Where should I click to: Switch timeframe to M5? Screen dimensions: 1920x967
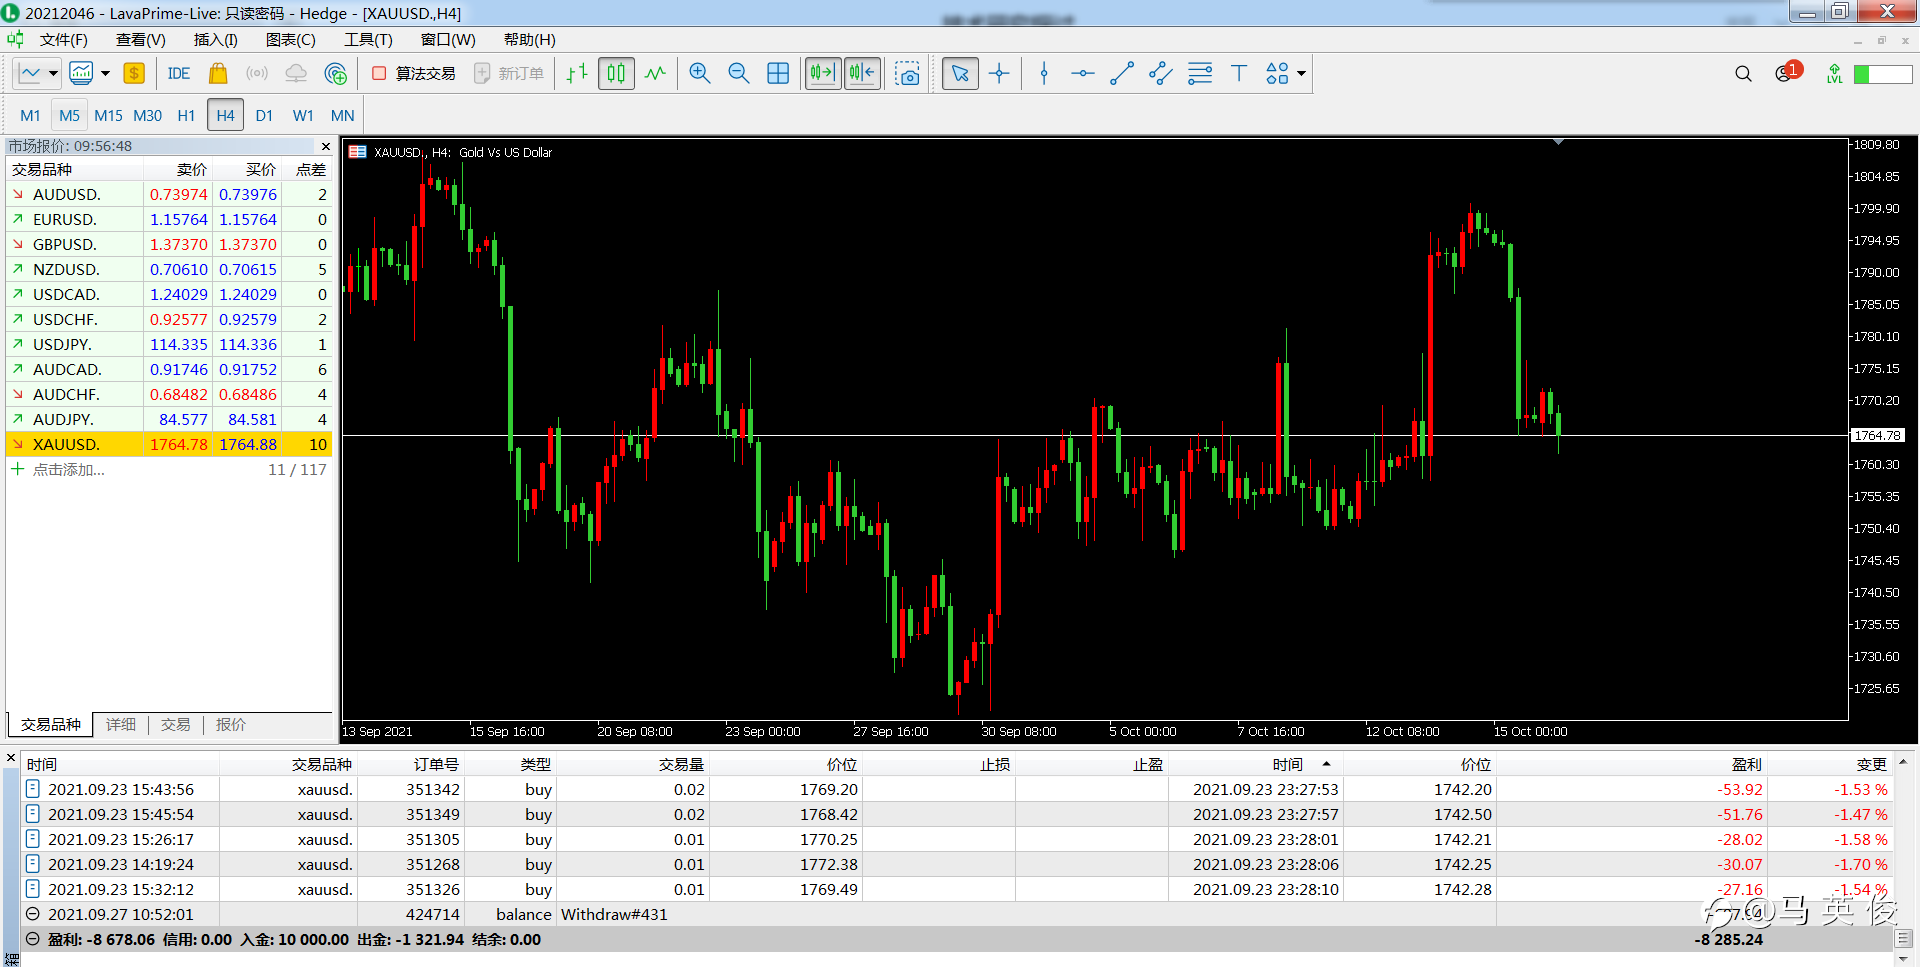pos(69,116)
